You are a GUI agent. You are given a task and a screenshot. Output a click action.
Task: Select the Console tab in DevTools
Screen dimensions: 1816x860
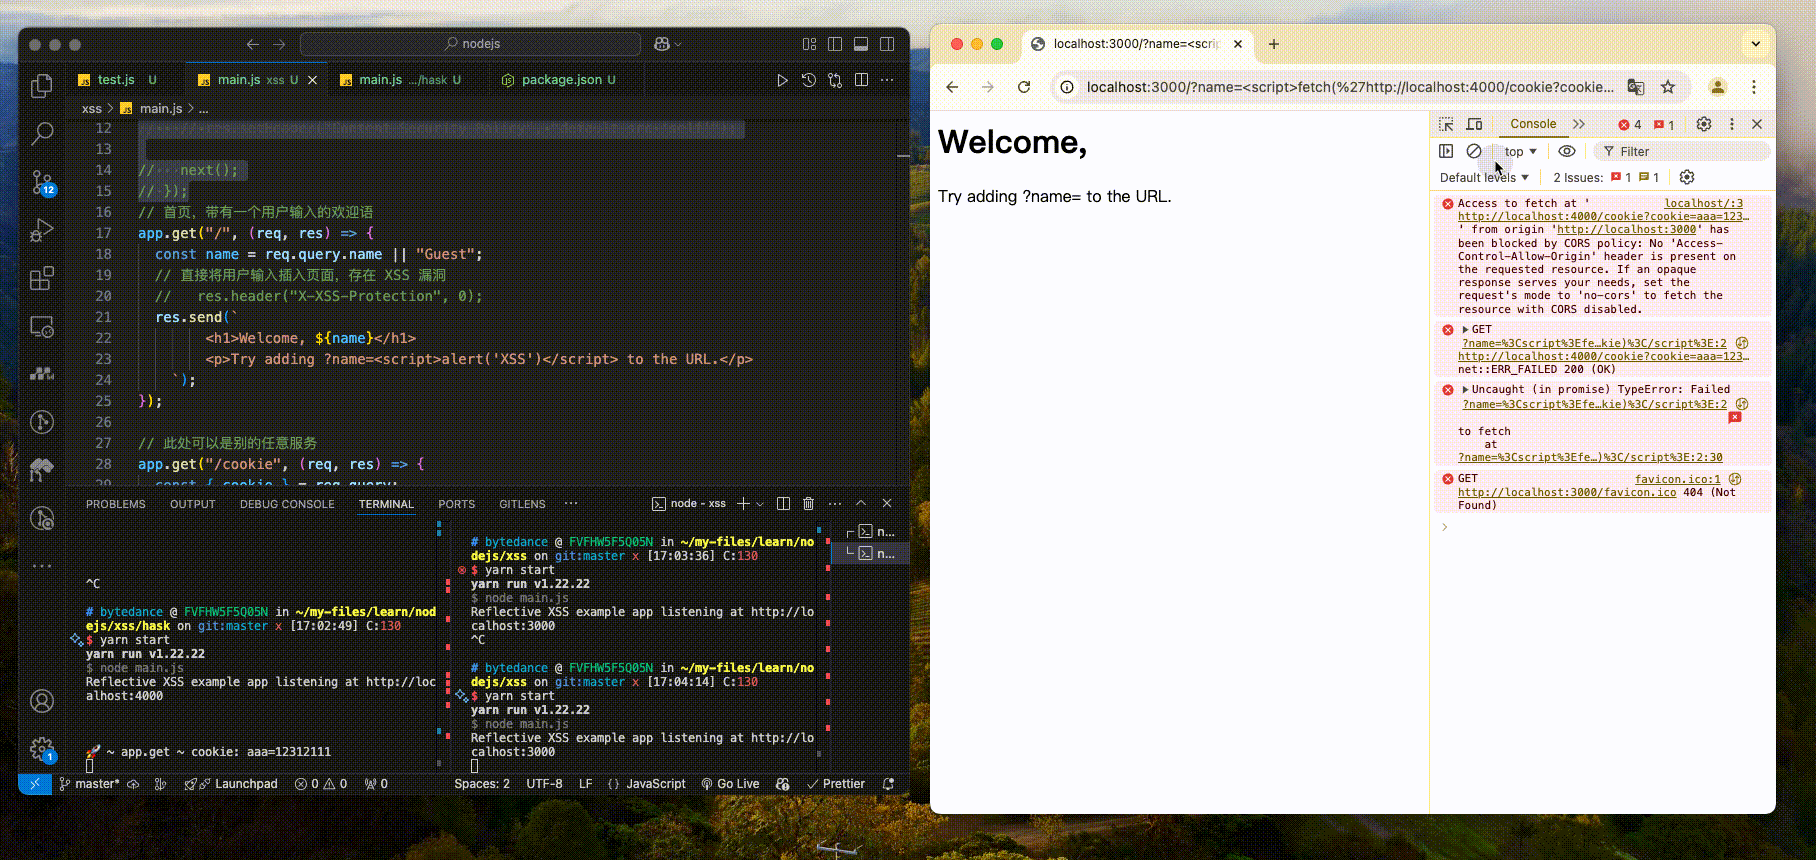tap(1533, 124)
